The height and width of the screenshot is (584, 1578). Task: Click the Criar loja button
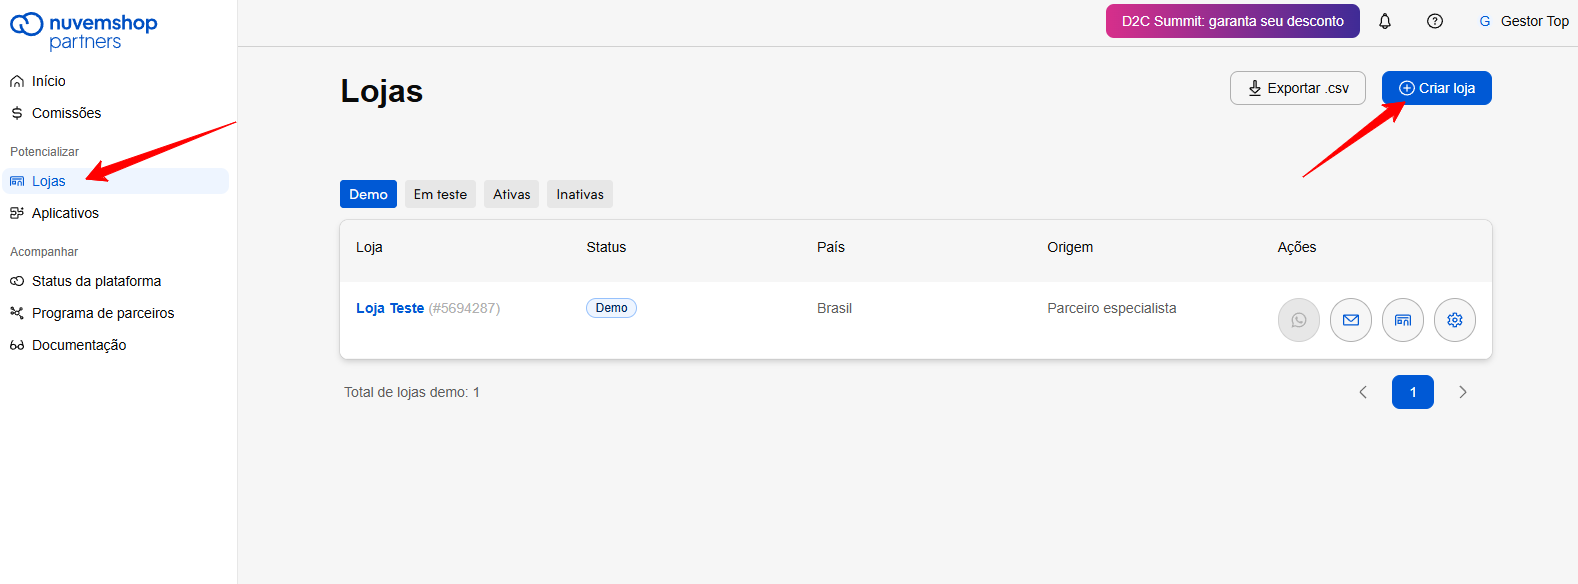(x=1437, y=88)
